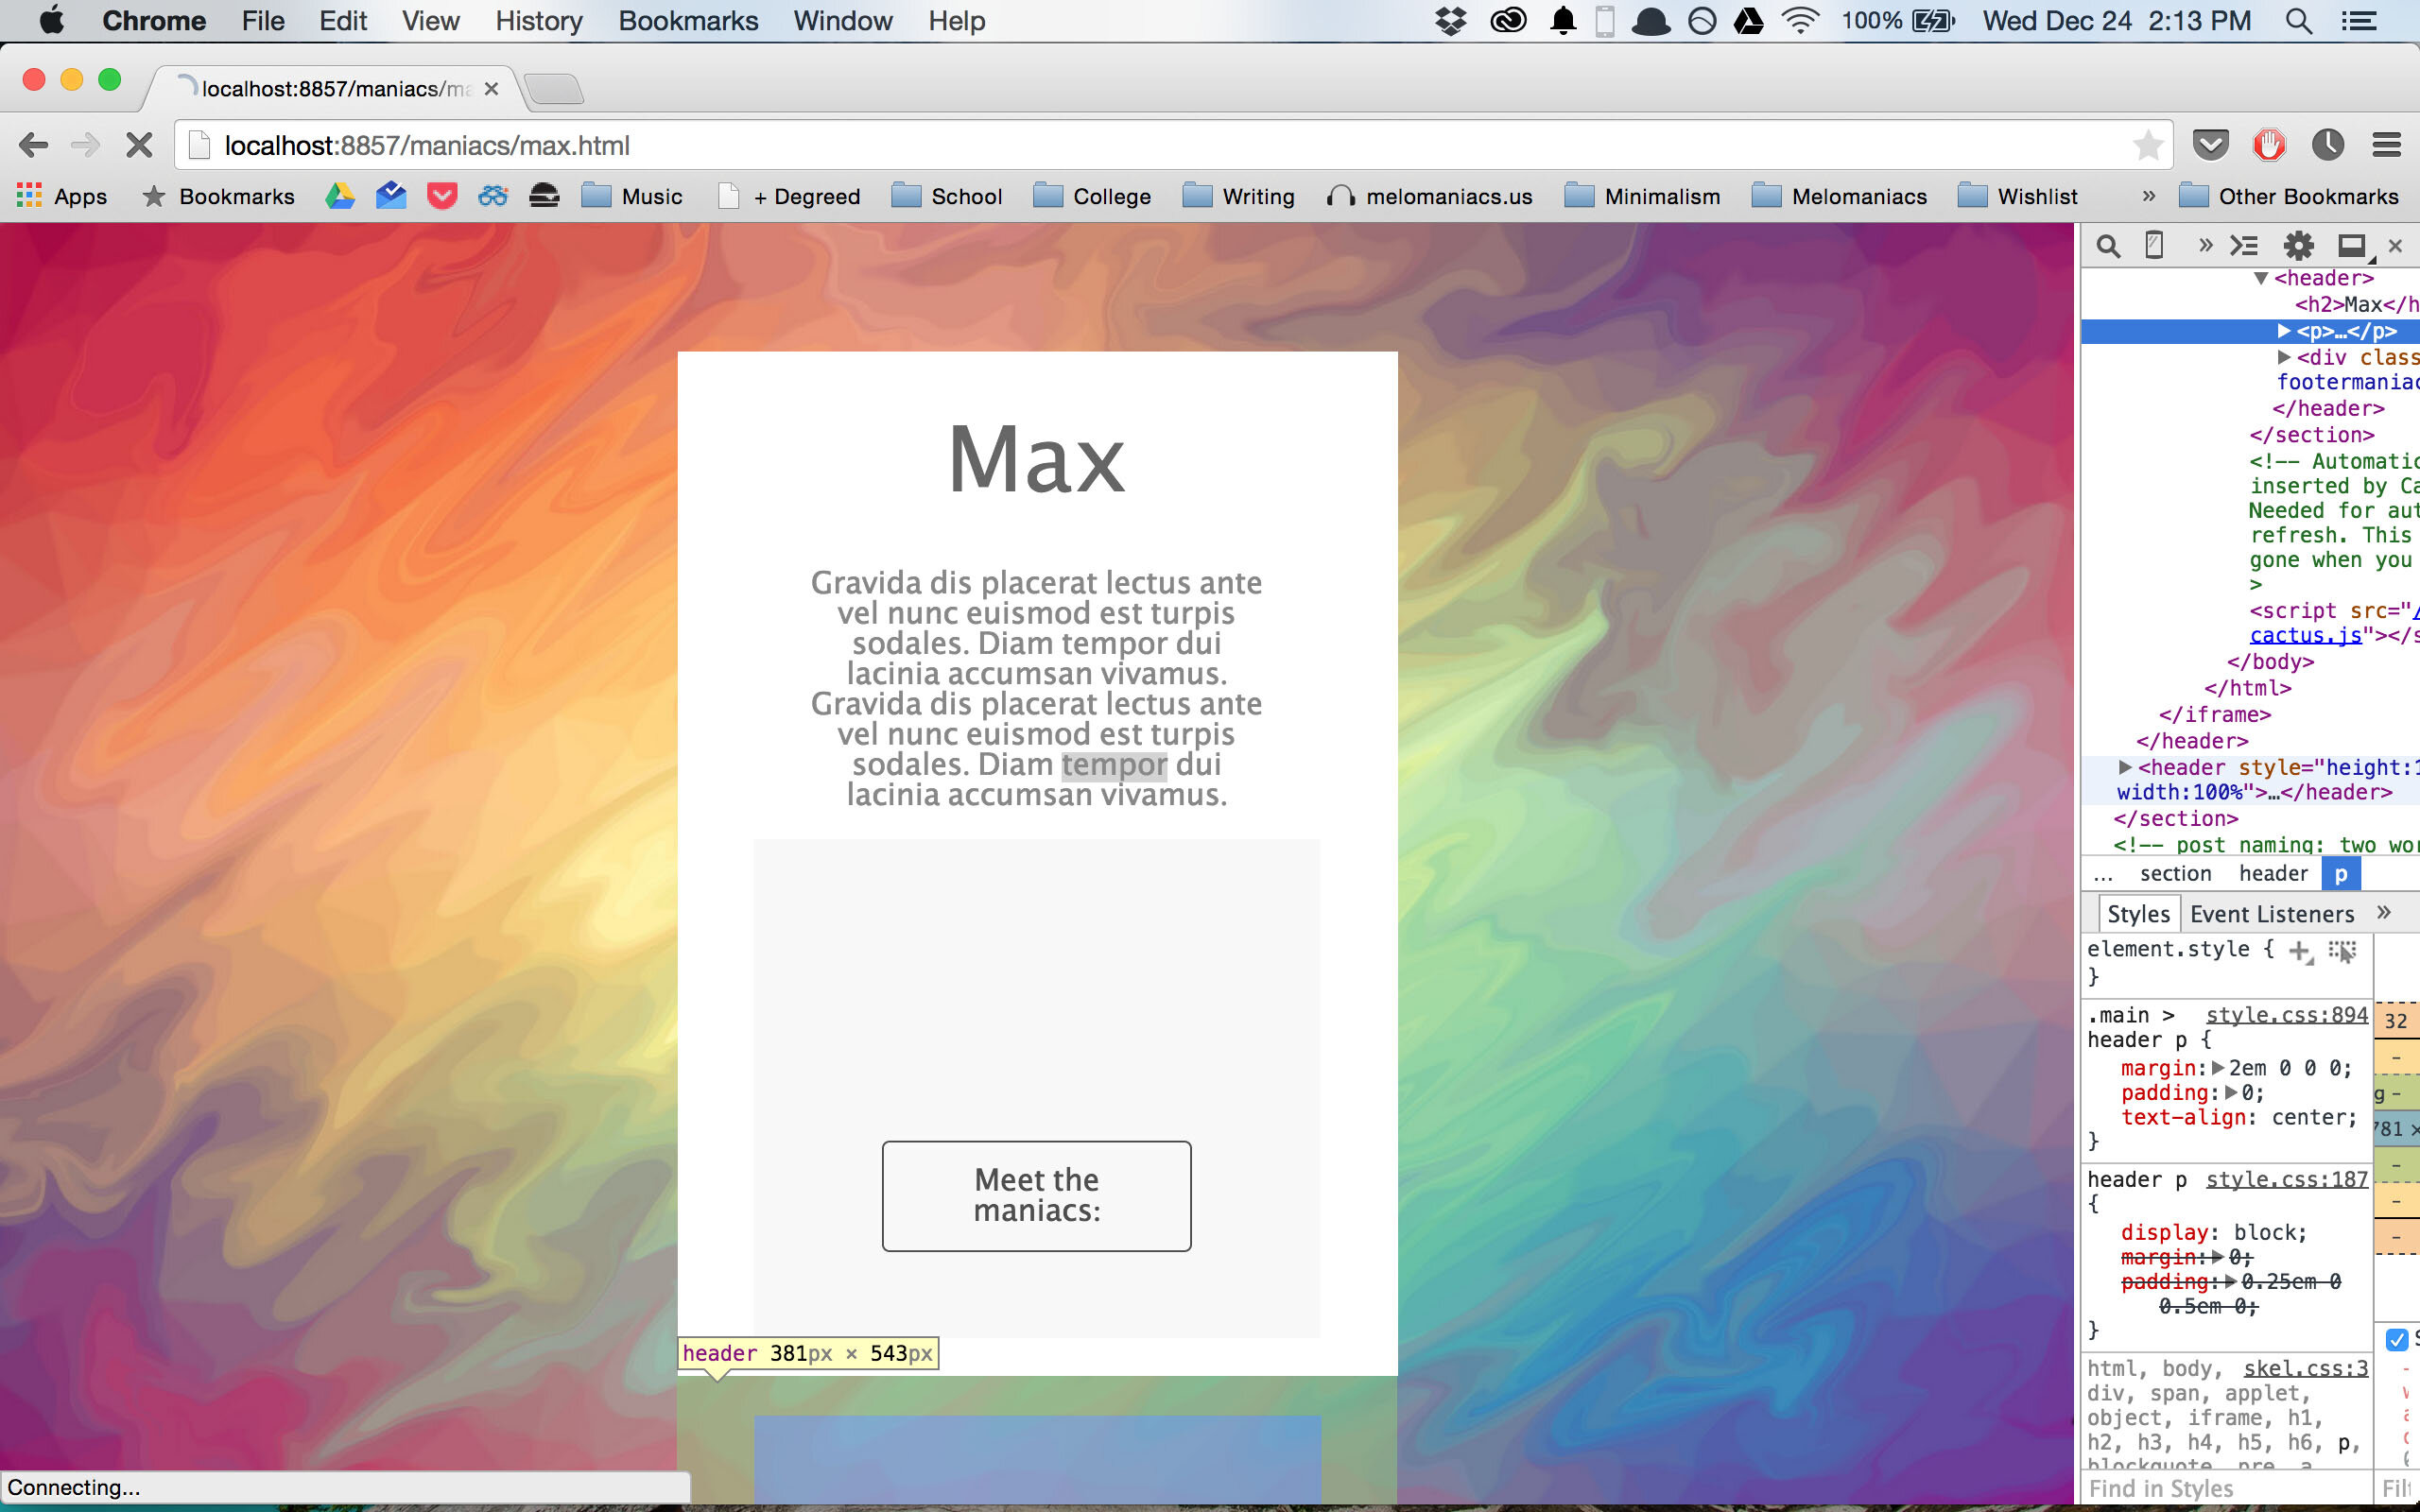
Task: Show hidden bookmarks overflow chevron
Action: click(2148, 196)
